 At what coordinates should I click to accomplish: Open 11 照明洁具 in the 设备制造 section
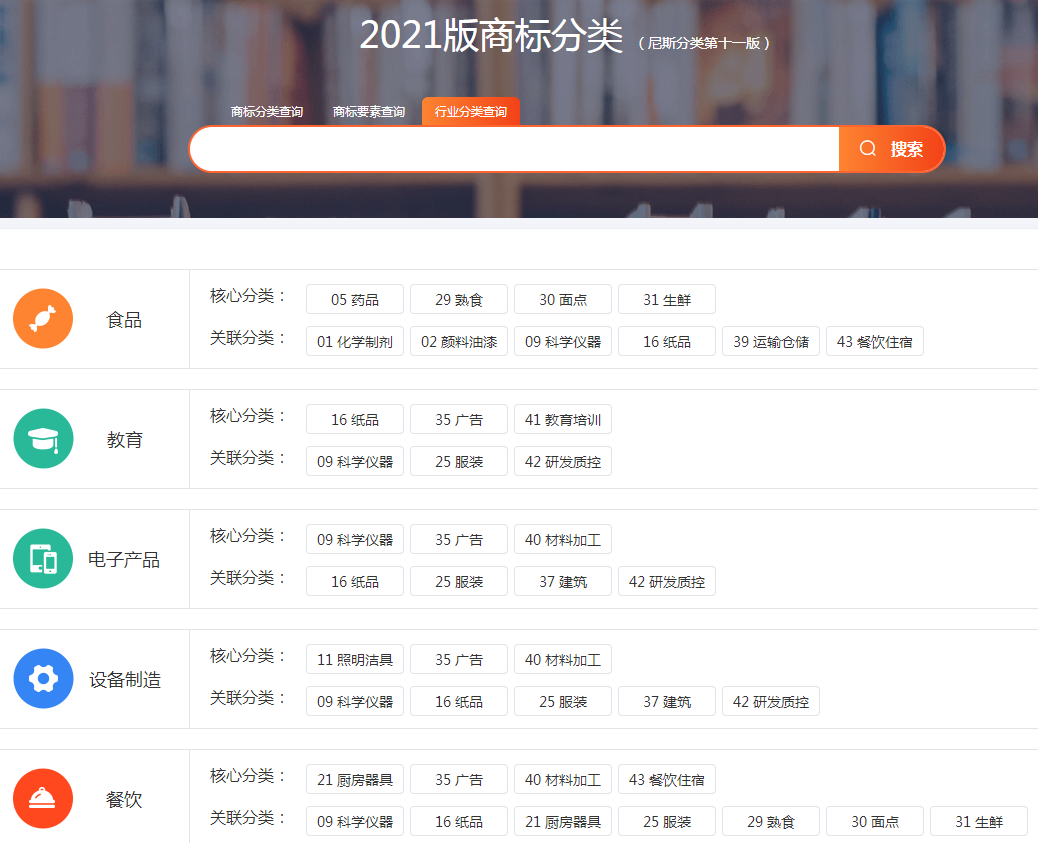pos(355,660)
